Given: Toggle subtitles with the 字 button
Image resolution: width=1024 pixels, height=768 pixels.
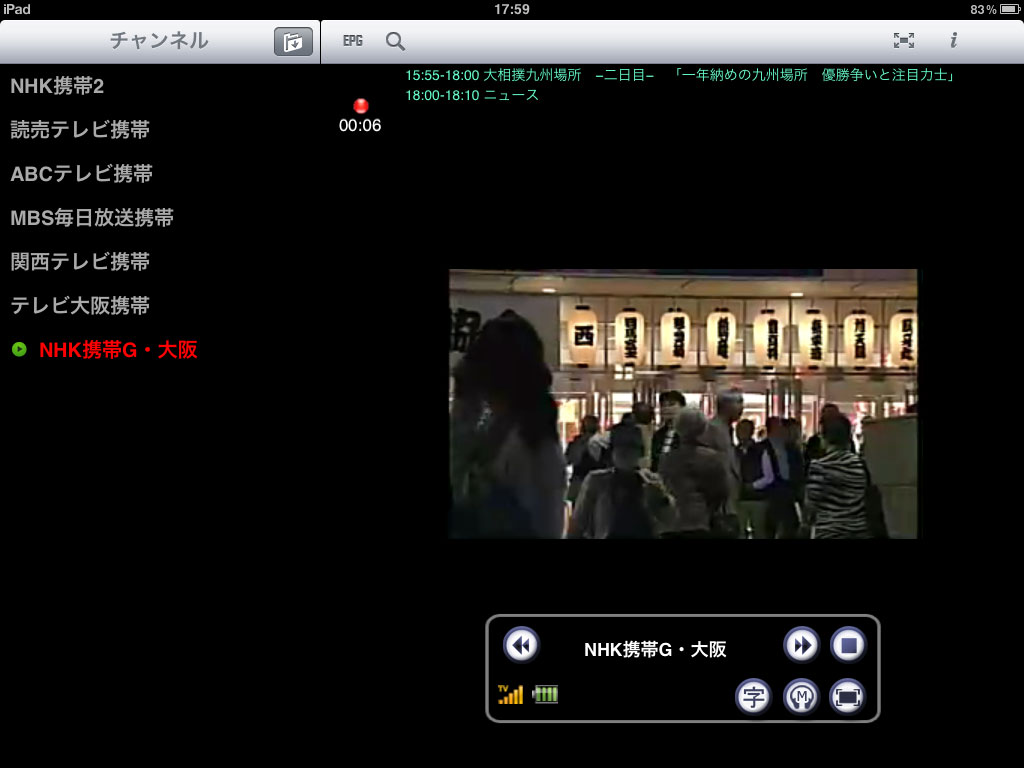Looking at the screenshot, I should [754, 697].
